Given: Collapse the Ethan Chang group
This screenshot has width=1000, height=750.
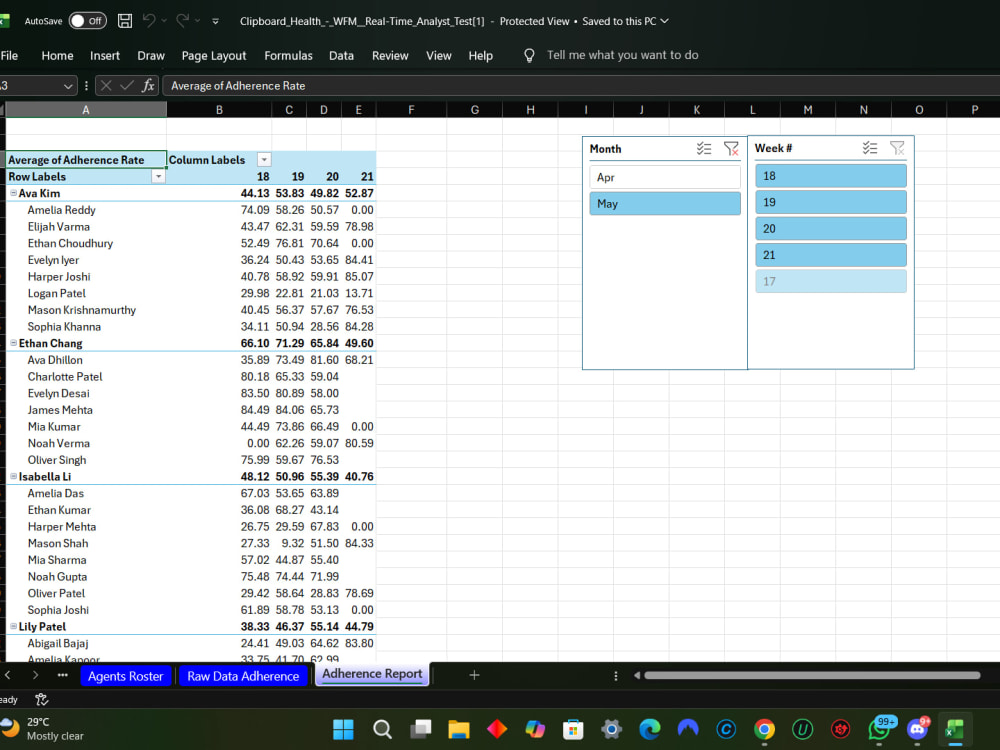Looking at the screenshot, I should [x=13, y=343].
